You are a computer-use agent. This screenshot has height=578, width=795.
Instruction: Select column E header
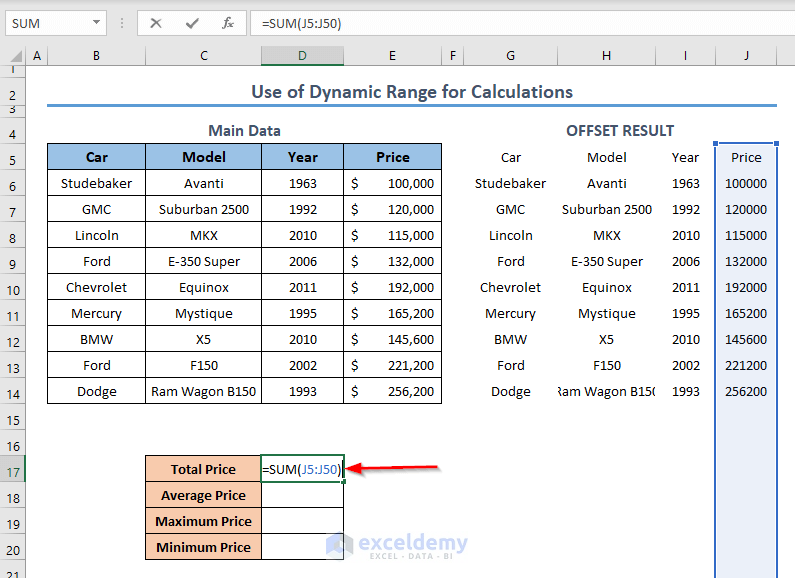[x=392, y=56]
